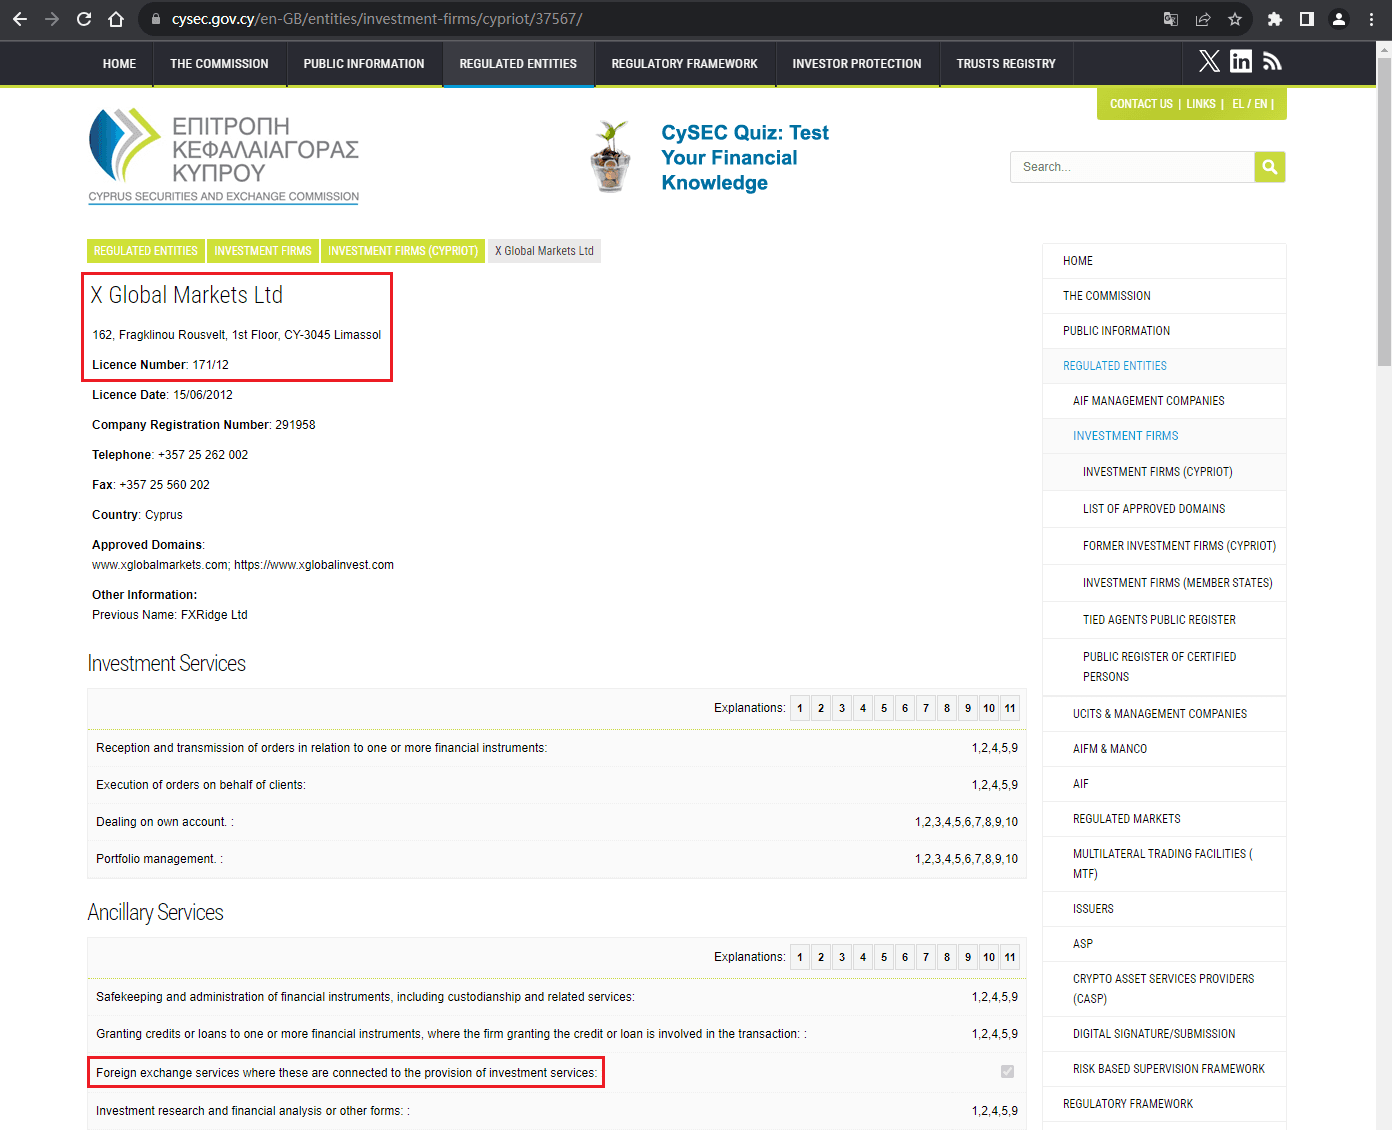This screenshot has height=1130, width=1392.
Task: Click the CONTACT US link
Action: 1141,104
